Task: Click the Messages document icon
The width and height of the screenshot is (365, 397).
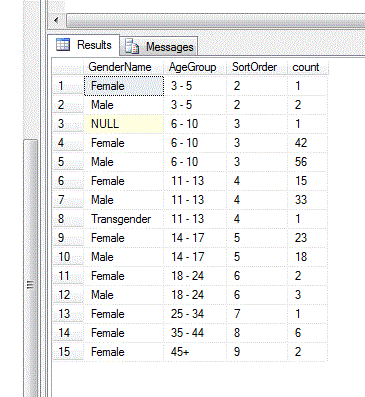Action: point(132,47)
